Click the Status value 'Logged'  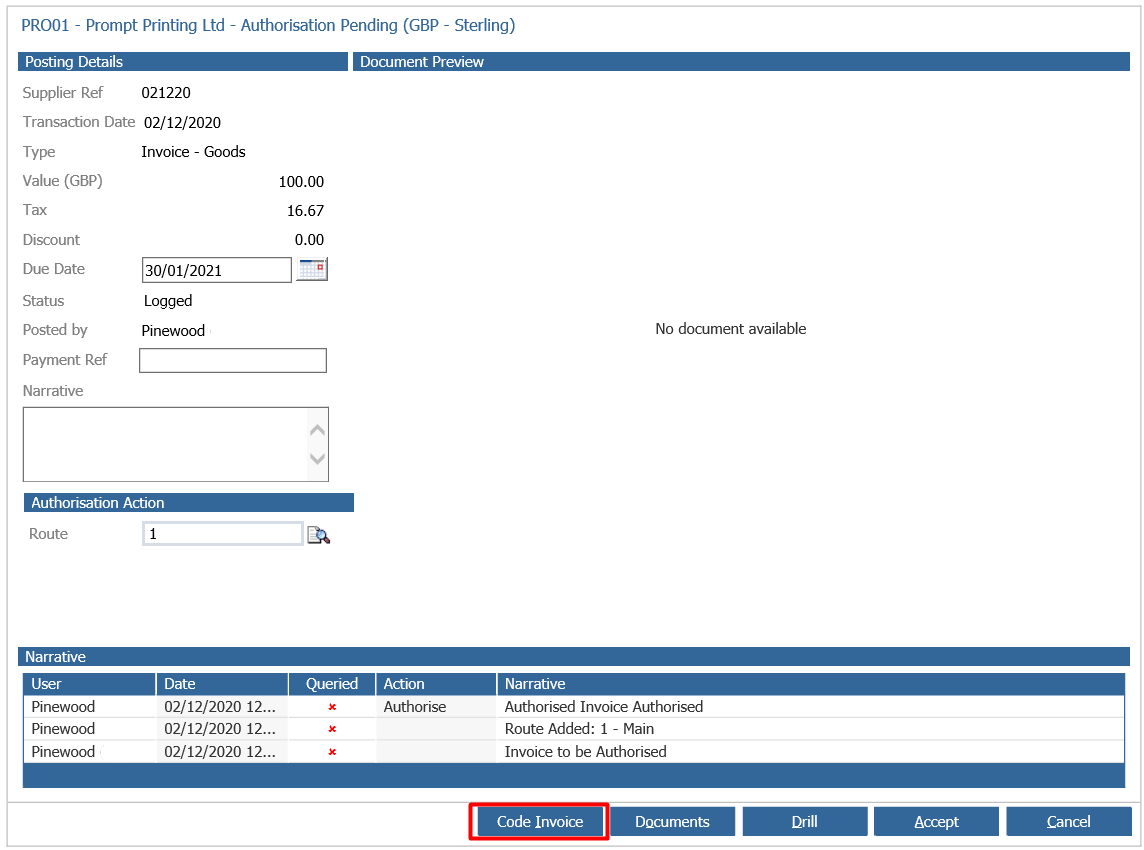[168, 301]
